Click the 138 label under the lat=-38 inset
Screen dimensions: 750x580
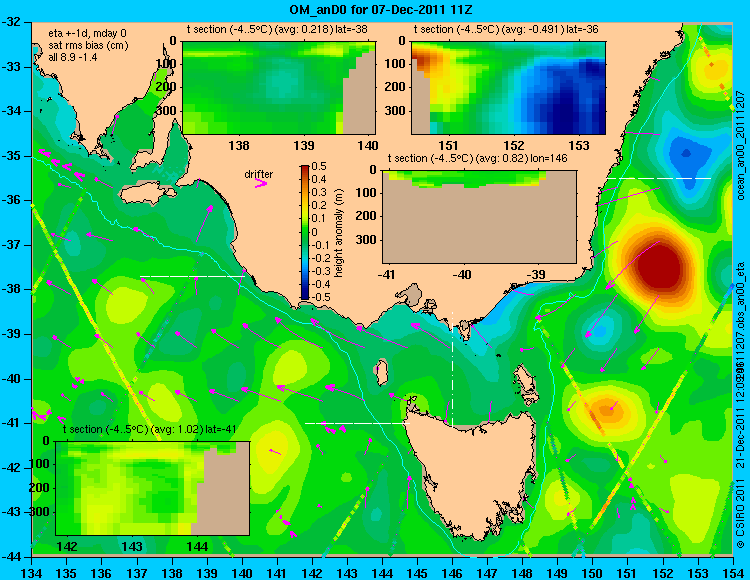tap(239, 145)
